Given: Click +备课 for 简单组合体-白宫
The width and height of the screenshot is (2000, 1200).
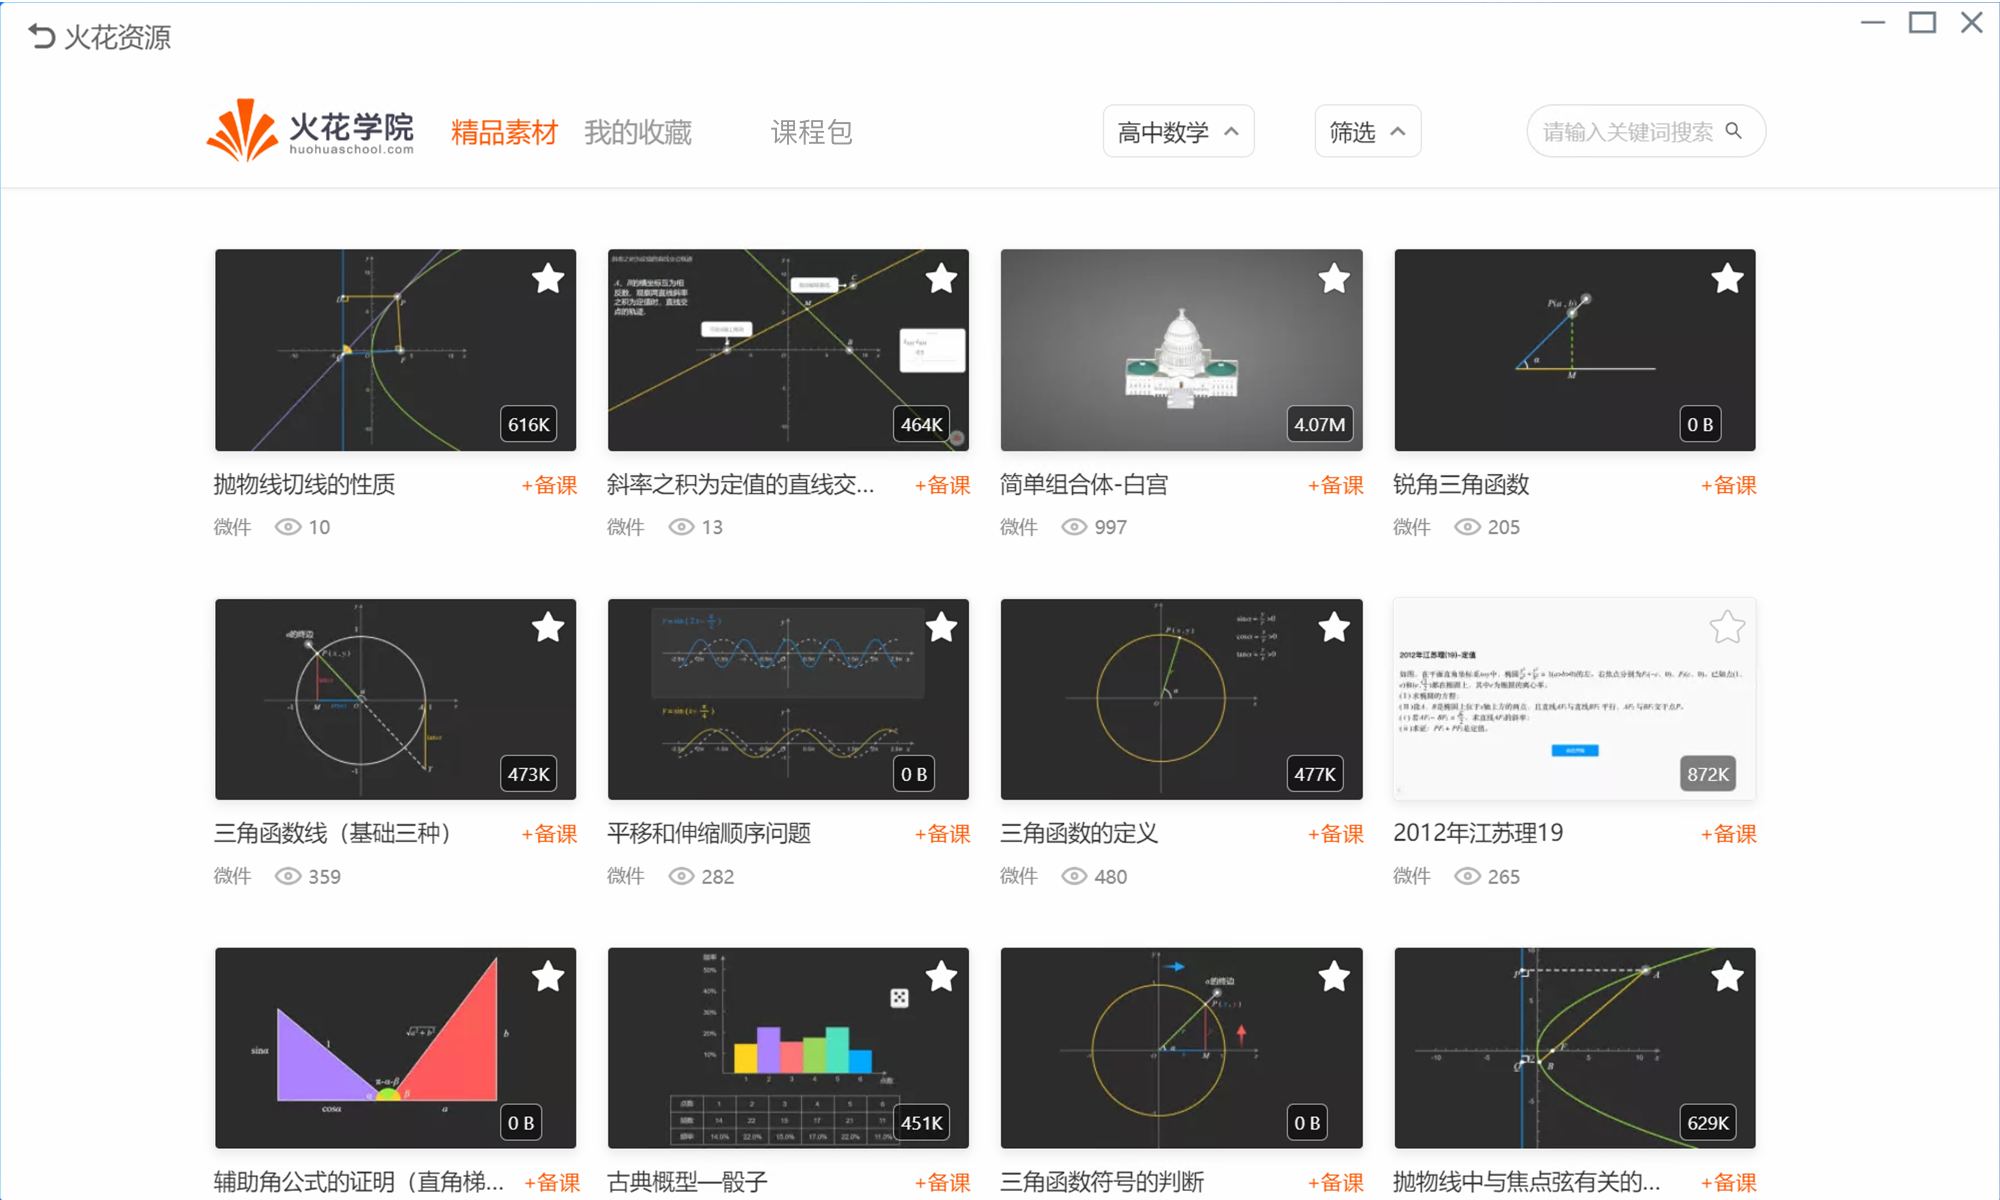Looking at the screenshot, I should [1335, 485].
